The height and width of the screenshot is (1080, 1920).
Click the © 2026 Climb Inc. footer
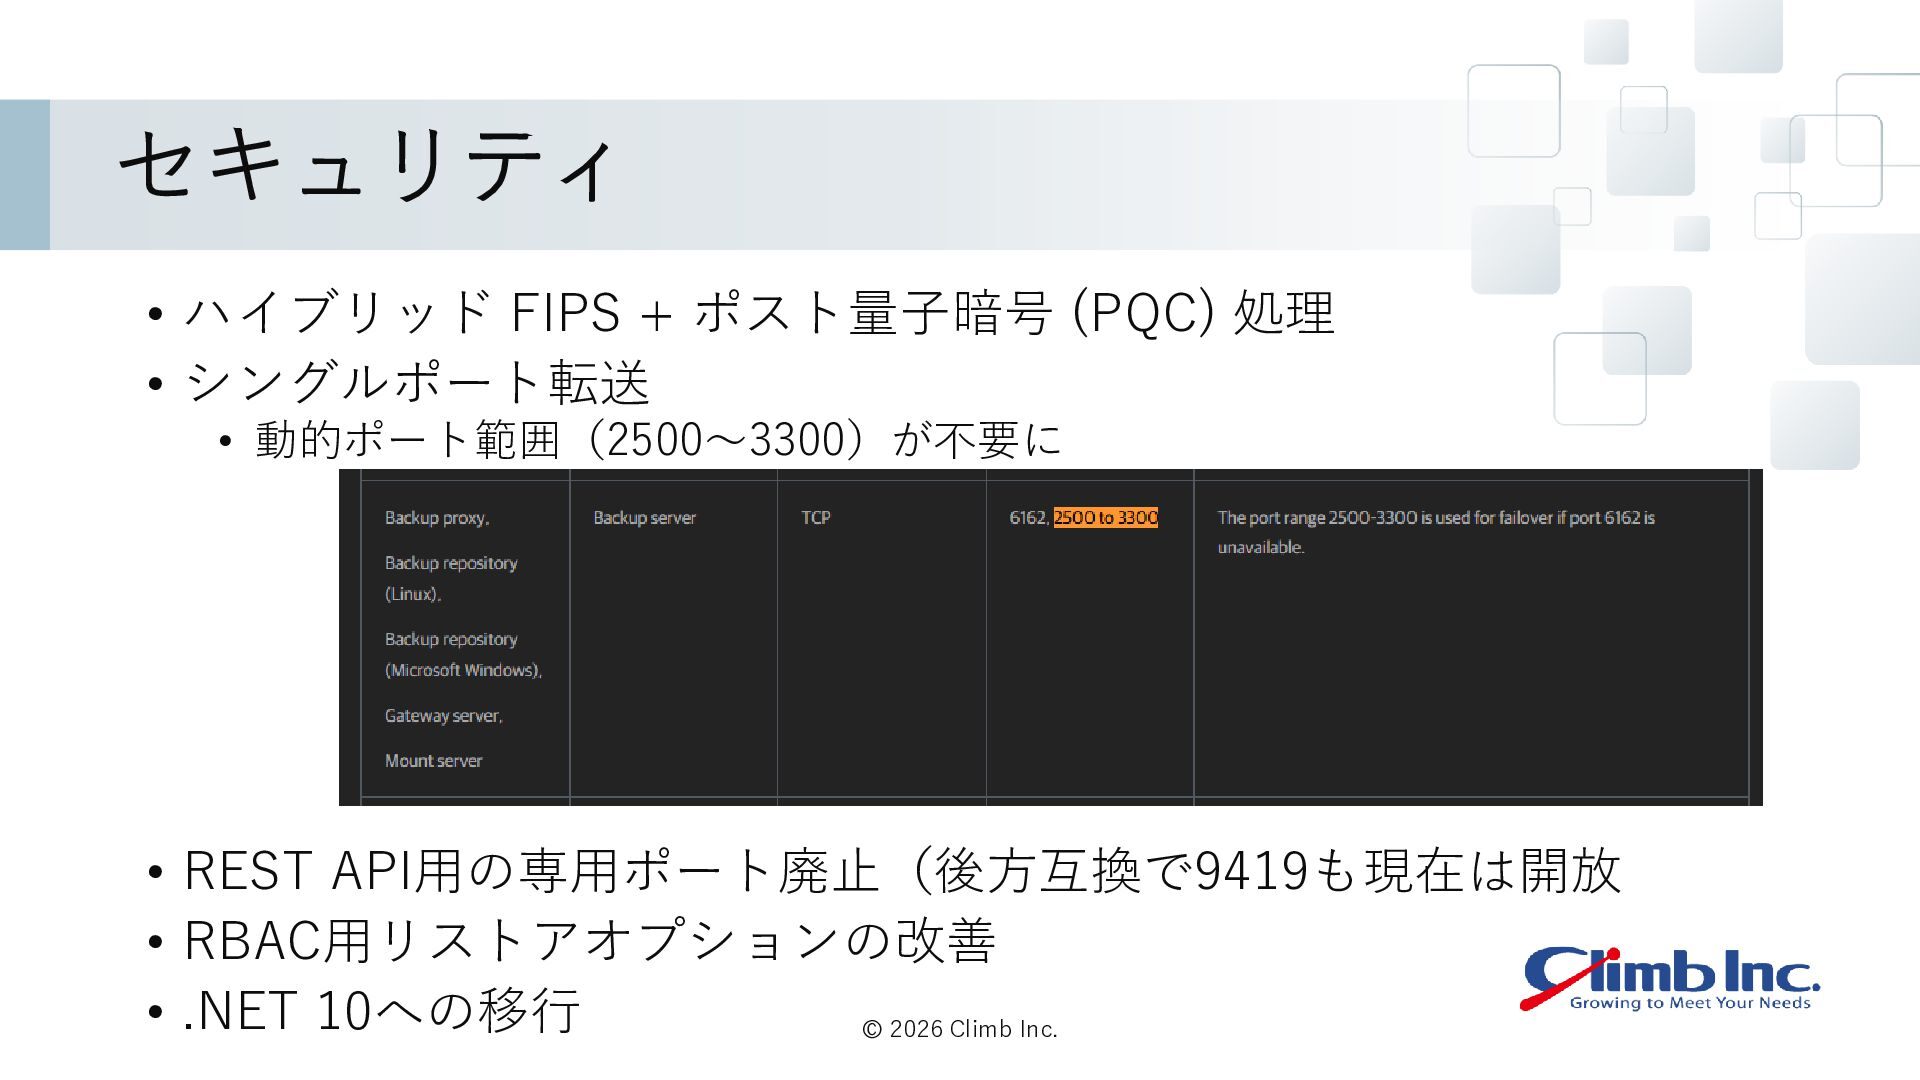tap(960, 1029)
